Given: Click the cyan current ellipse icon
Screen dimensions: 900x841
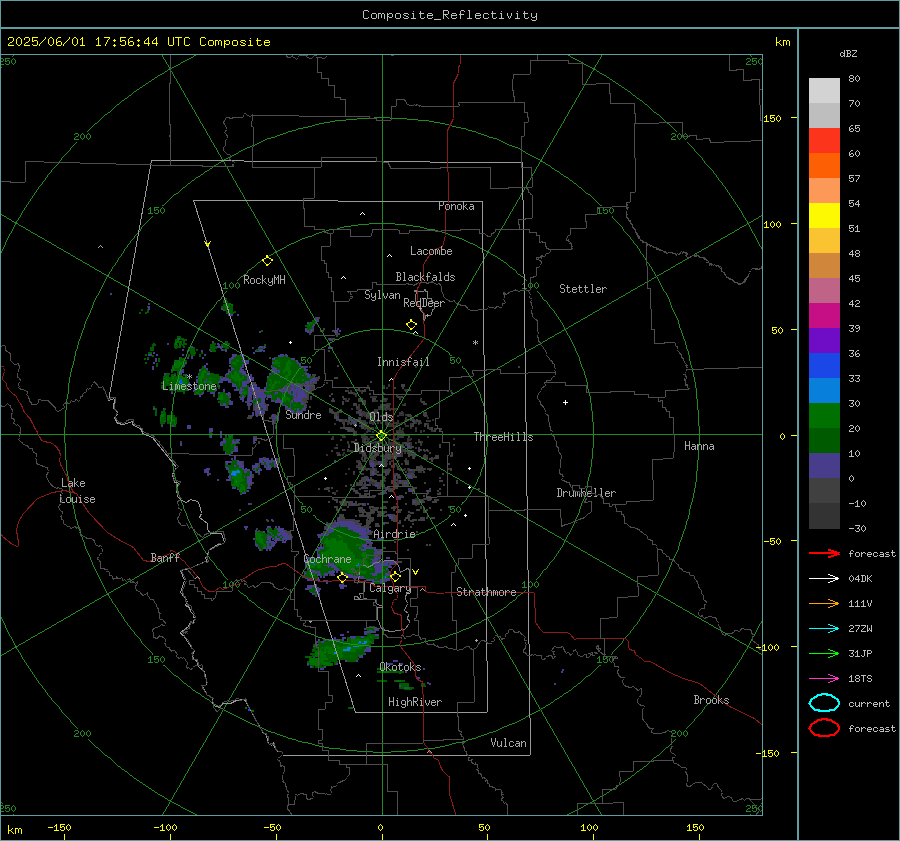Looking at the screenshot, I should (824, 703).
